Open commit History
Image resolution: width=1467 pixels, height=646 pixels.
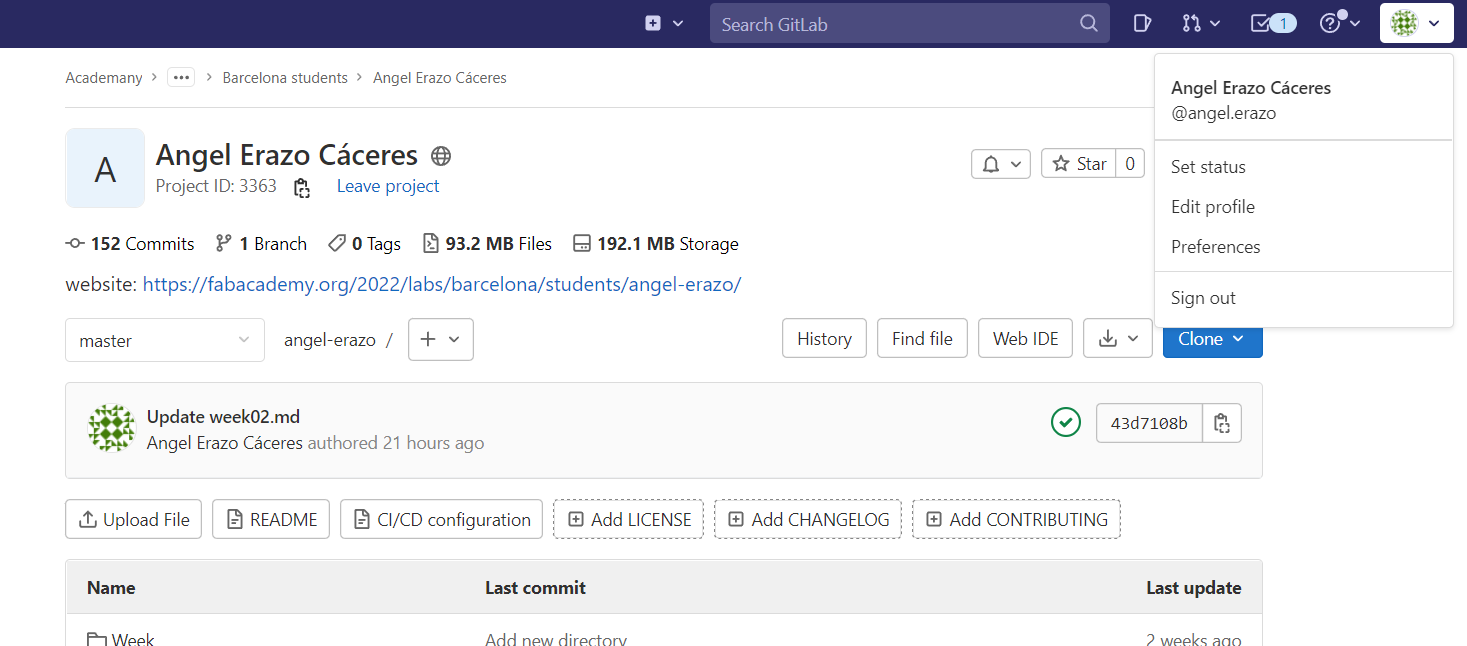point(824,339)
